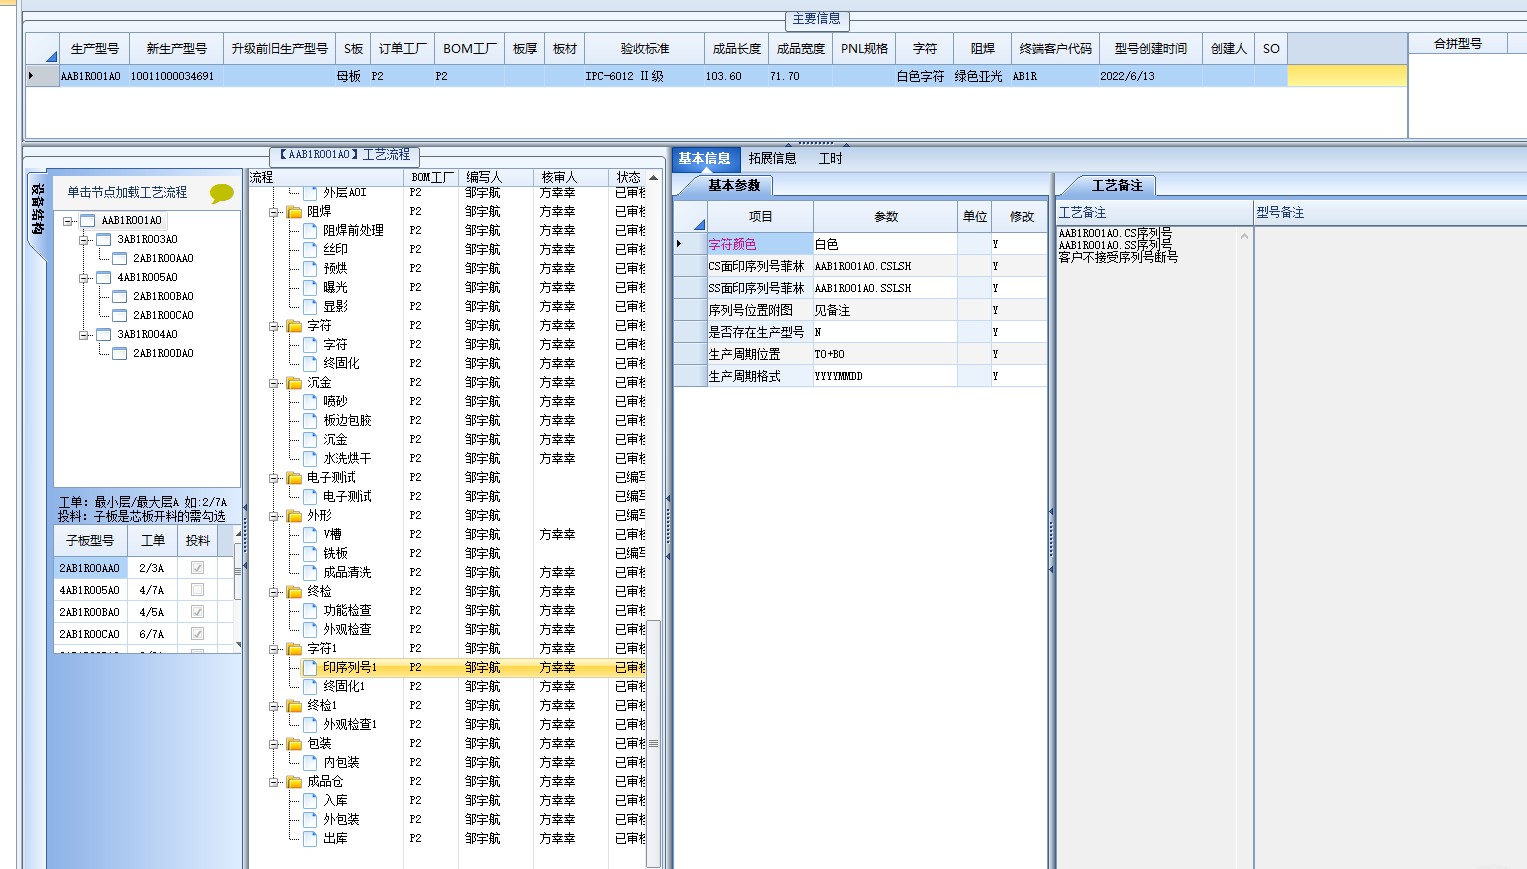Click the 字符颜色 parameter value 白色
The image size is (1527, 869).
pos(885,244)
